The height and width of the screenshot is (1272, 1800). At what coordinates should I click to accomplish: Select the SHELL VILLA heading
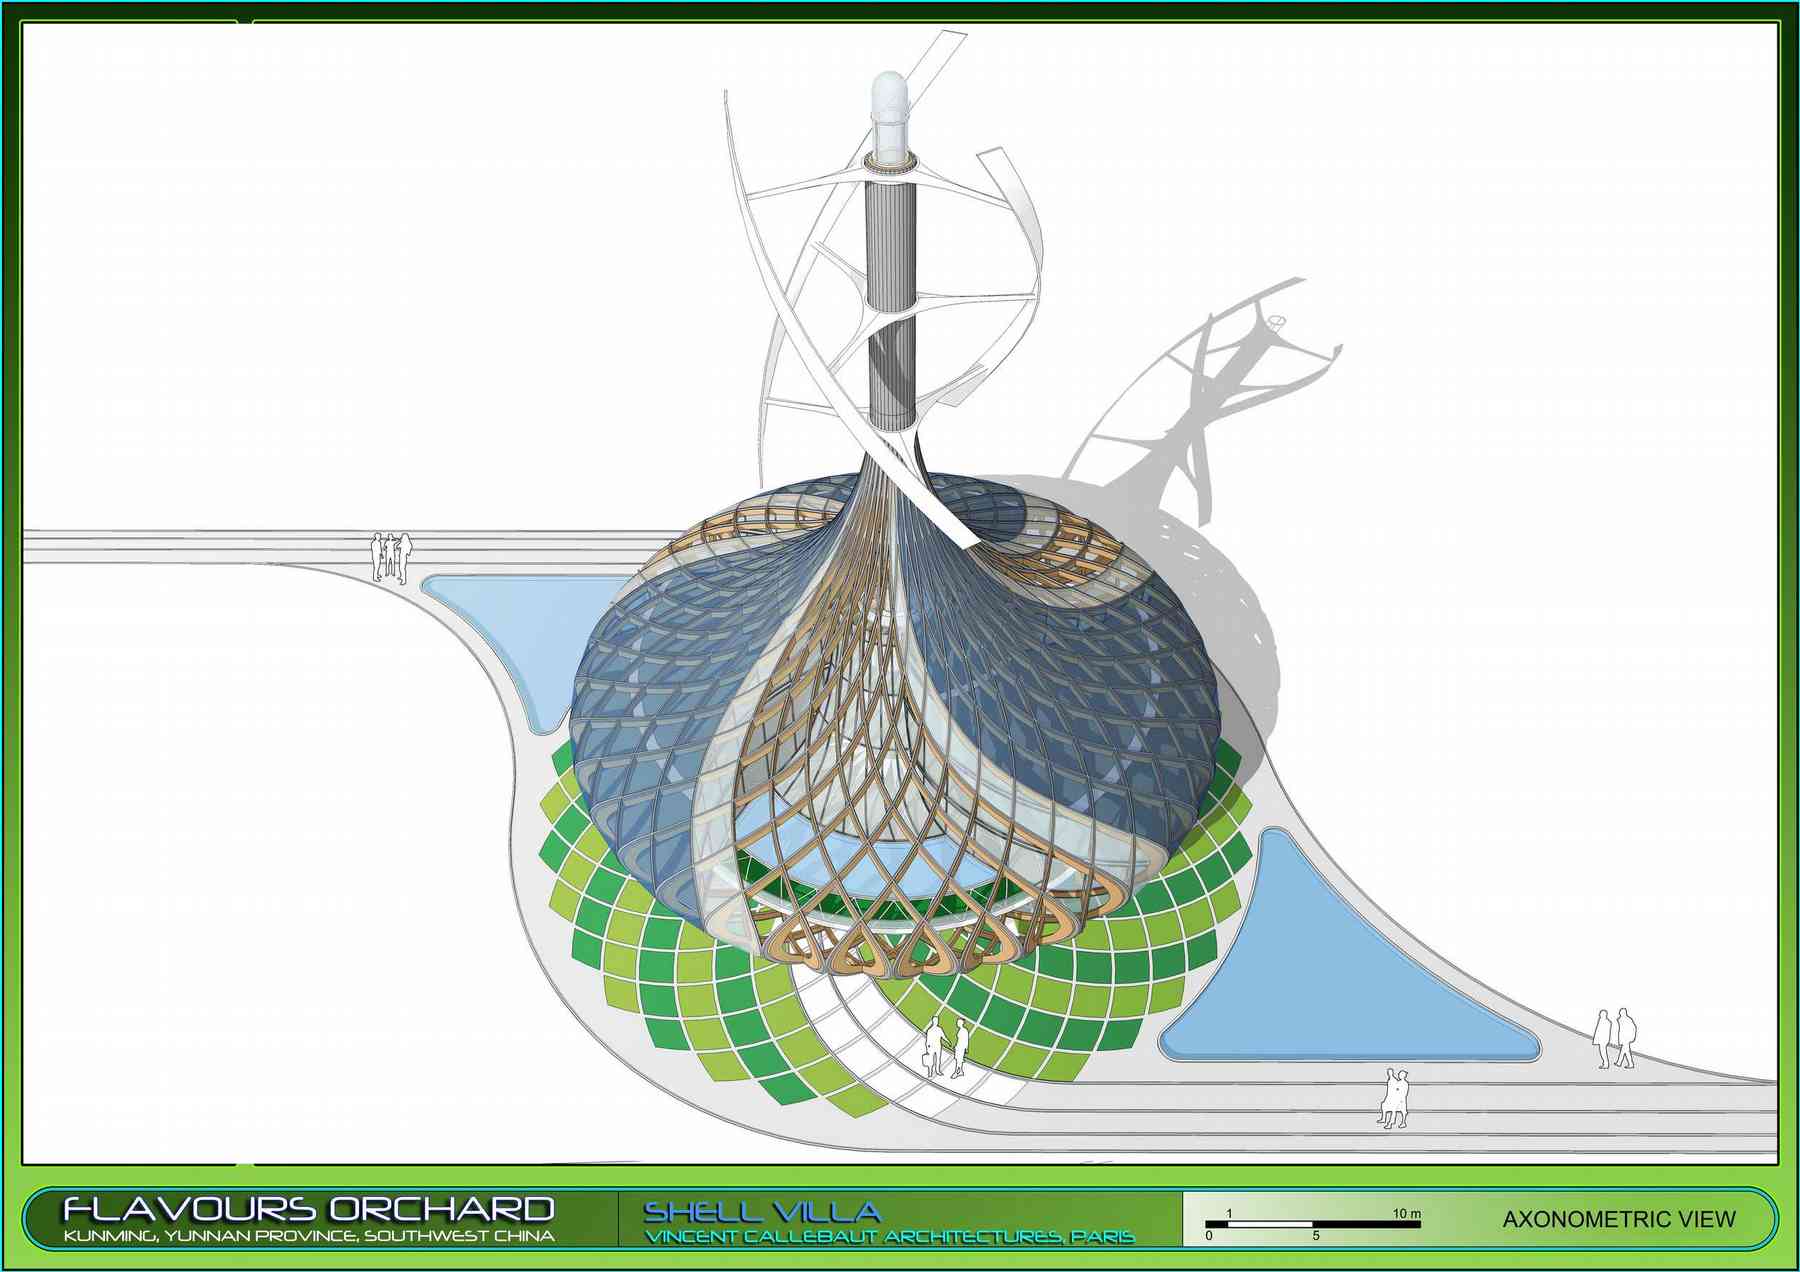click(761, 1212)
